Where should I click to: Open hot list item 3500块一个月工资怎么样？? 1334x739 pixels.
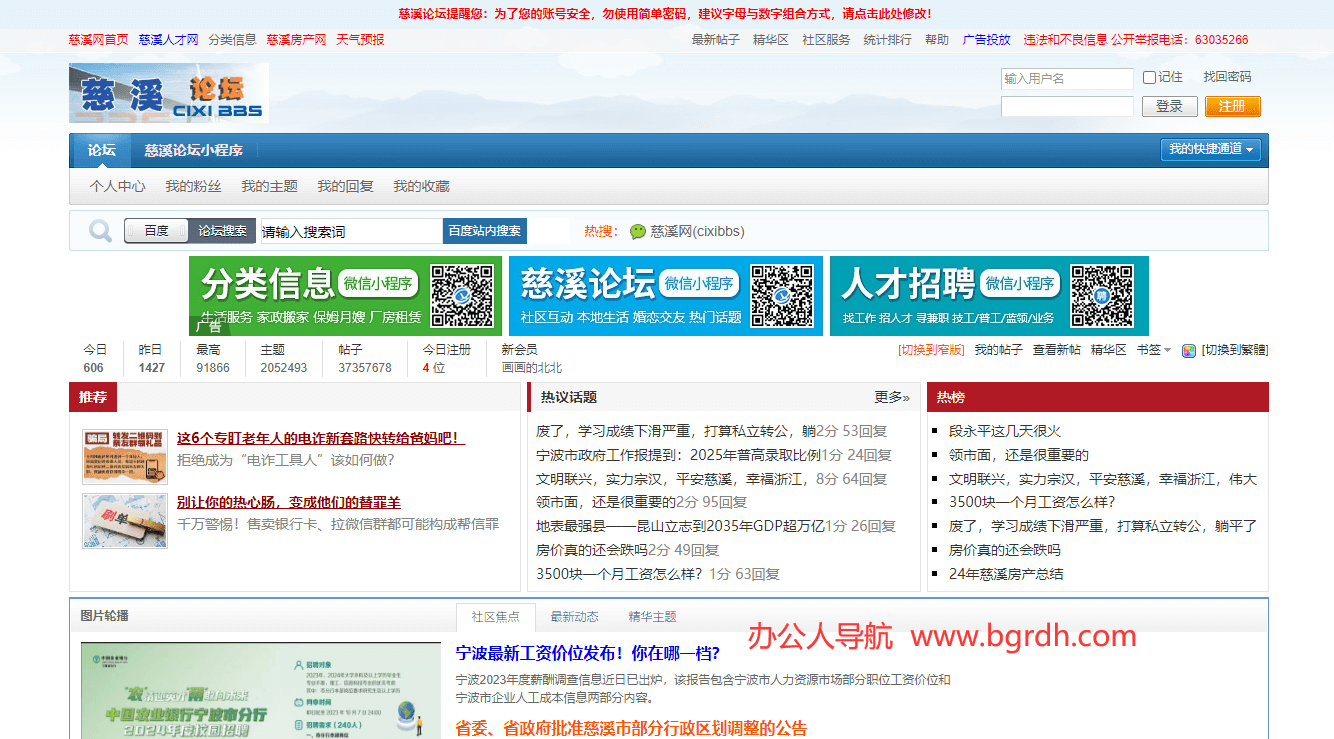tap(1032, 502)
